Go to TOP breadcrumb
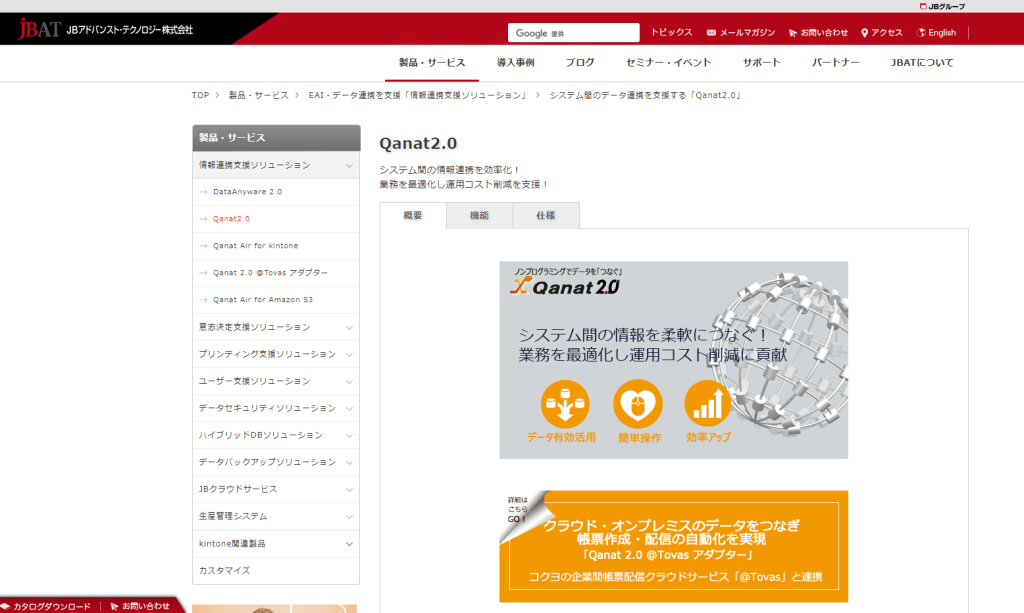 click(200, 95)
